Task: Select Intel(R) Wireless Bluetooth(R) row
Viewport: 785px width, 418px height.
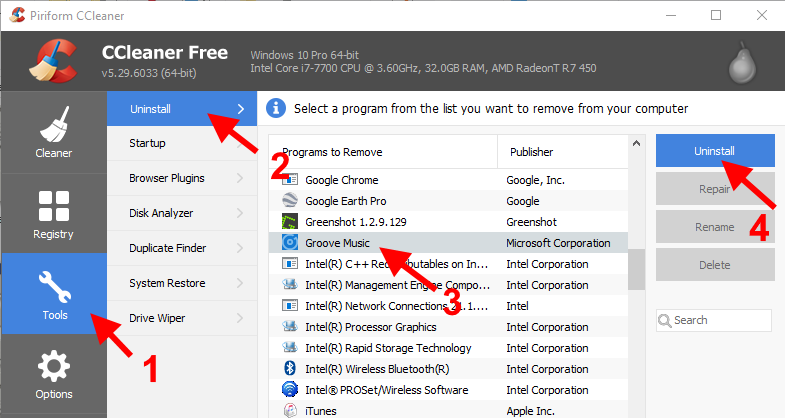Action: tap(448, 369)
